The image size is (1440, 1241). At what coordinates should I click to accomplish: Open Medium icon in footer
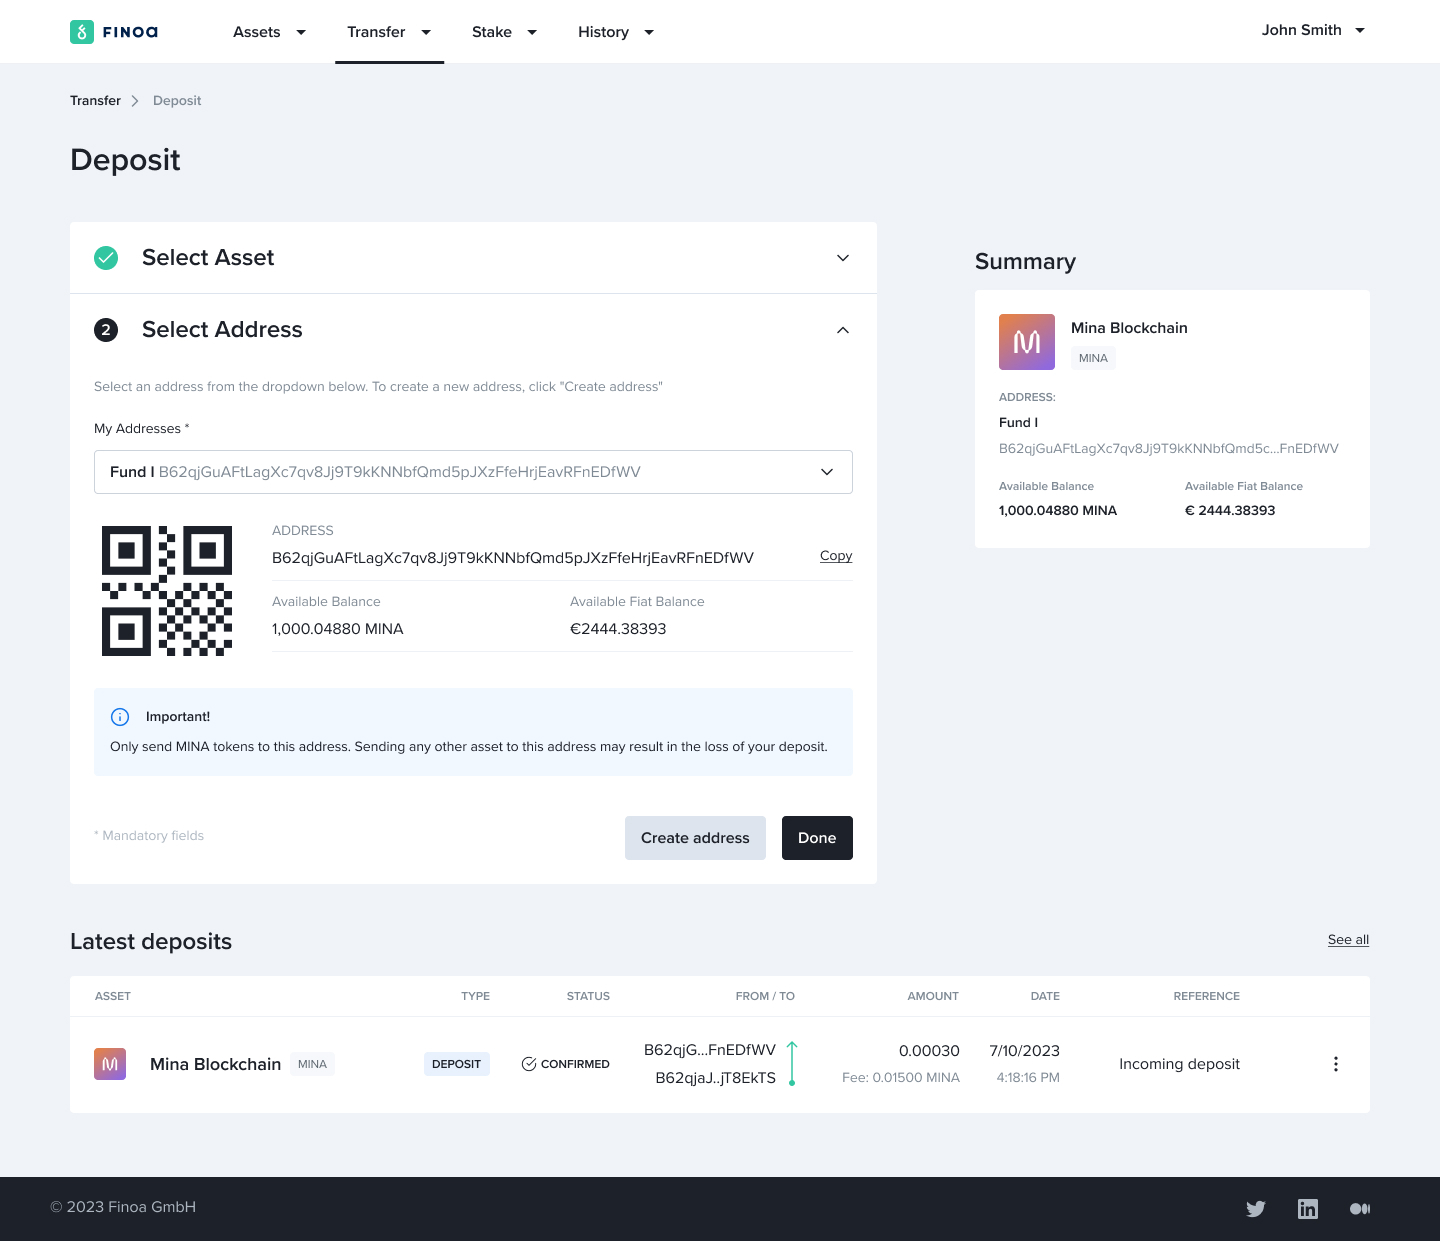[1359, 1208]
